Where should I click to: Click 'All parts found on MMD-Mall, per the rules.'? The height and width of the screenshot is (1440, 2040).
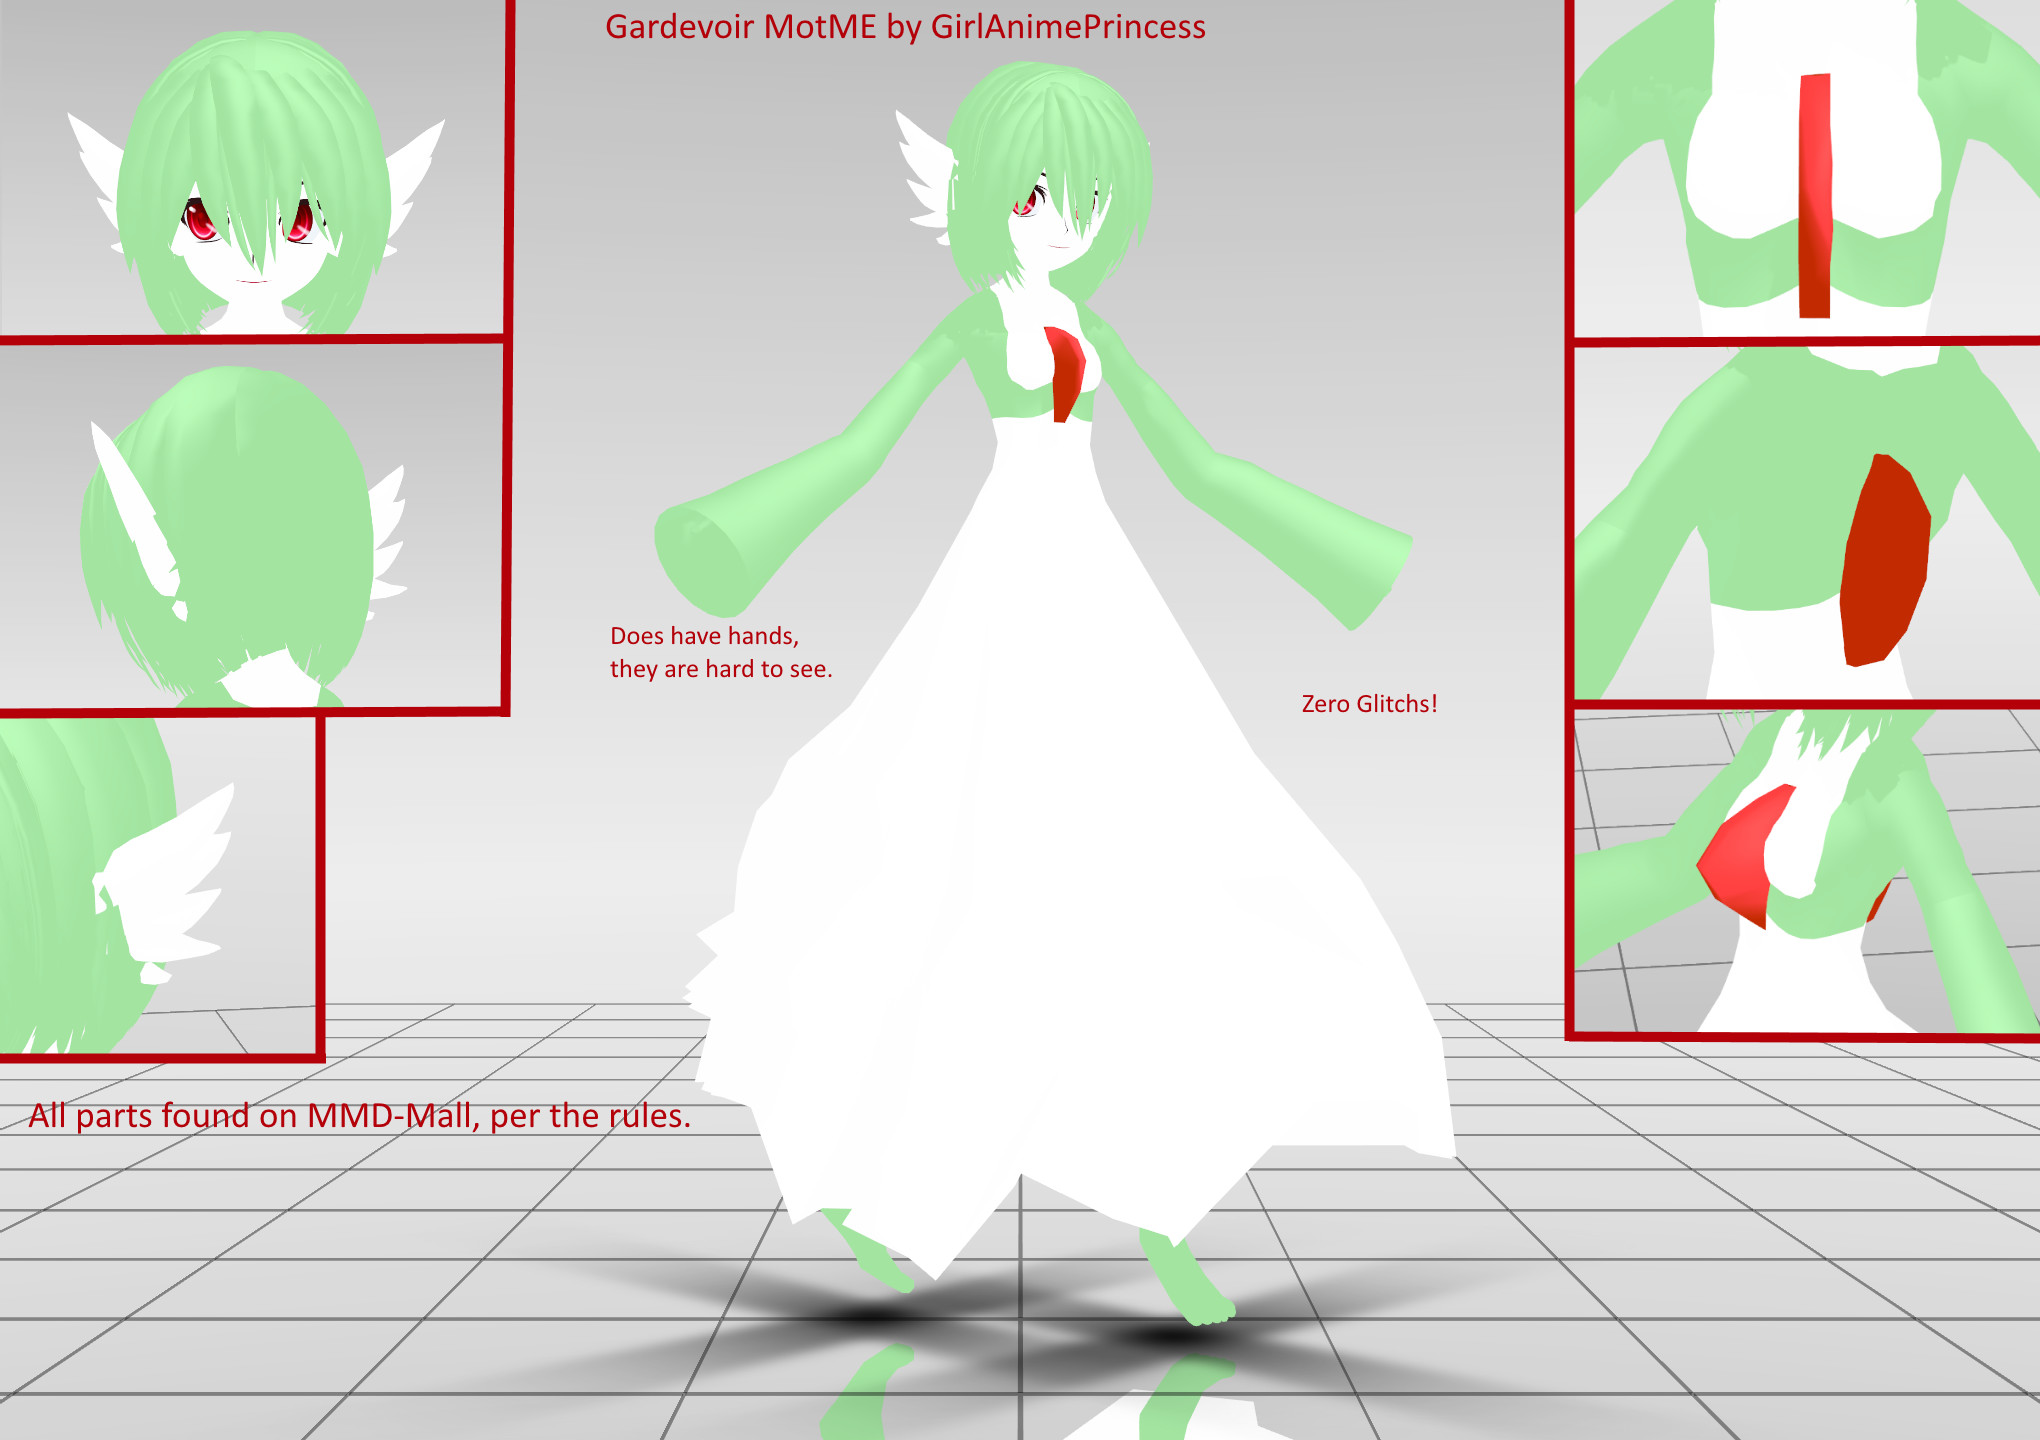tap(360, 1115)
